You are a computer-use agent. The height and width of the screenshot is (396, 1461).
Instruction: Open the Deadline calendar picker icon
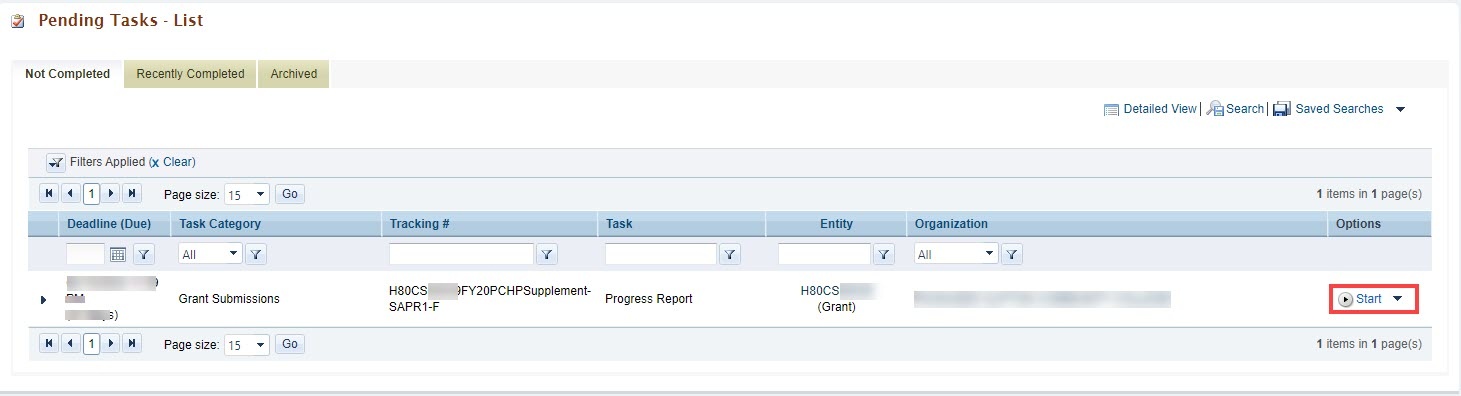117,255
